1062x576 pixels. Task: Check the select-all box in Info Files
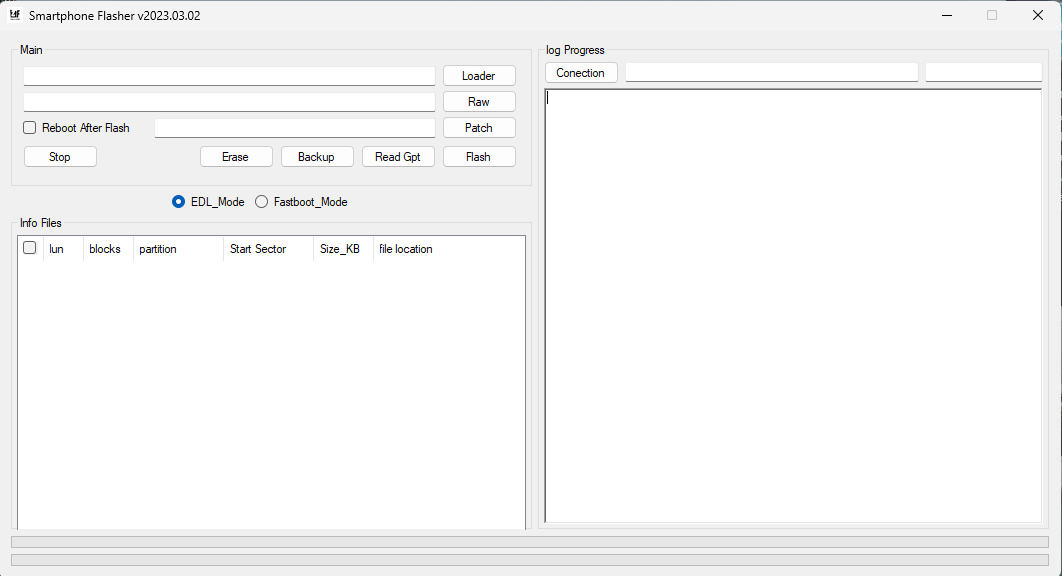[29, 247]
